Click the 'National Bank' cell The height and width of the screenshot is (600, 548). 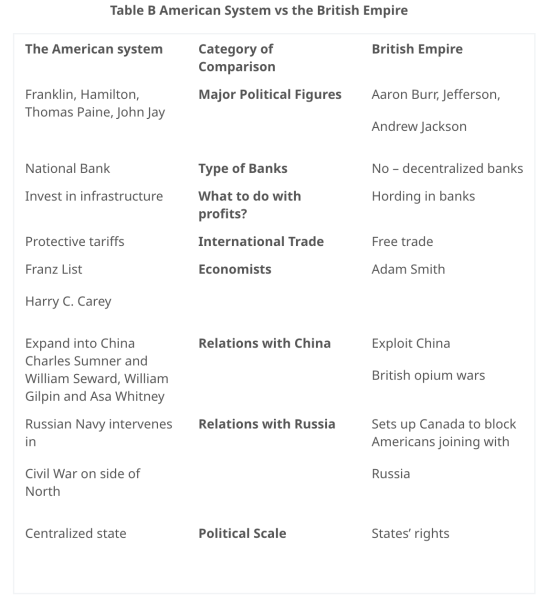pyautogui.click(x=68, y=168)
